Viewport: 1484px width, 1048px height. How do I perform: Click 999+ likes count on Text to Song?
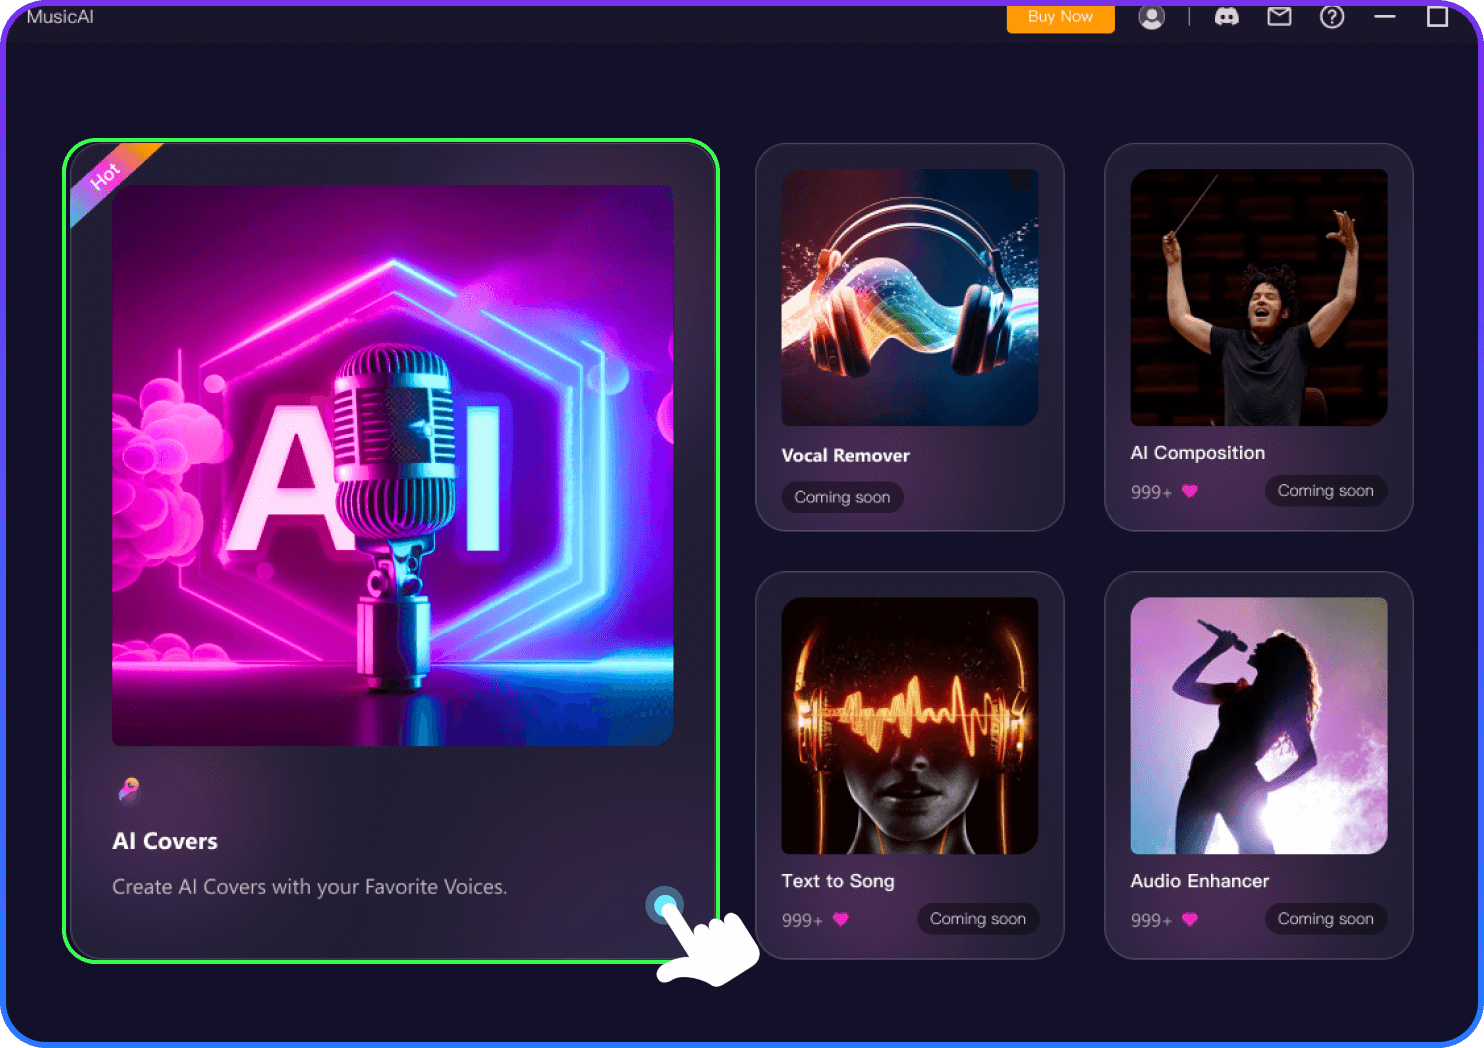[802, 920]
